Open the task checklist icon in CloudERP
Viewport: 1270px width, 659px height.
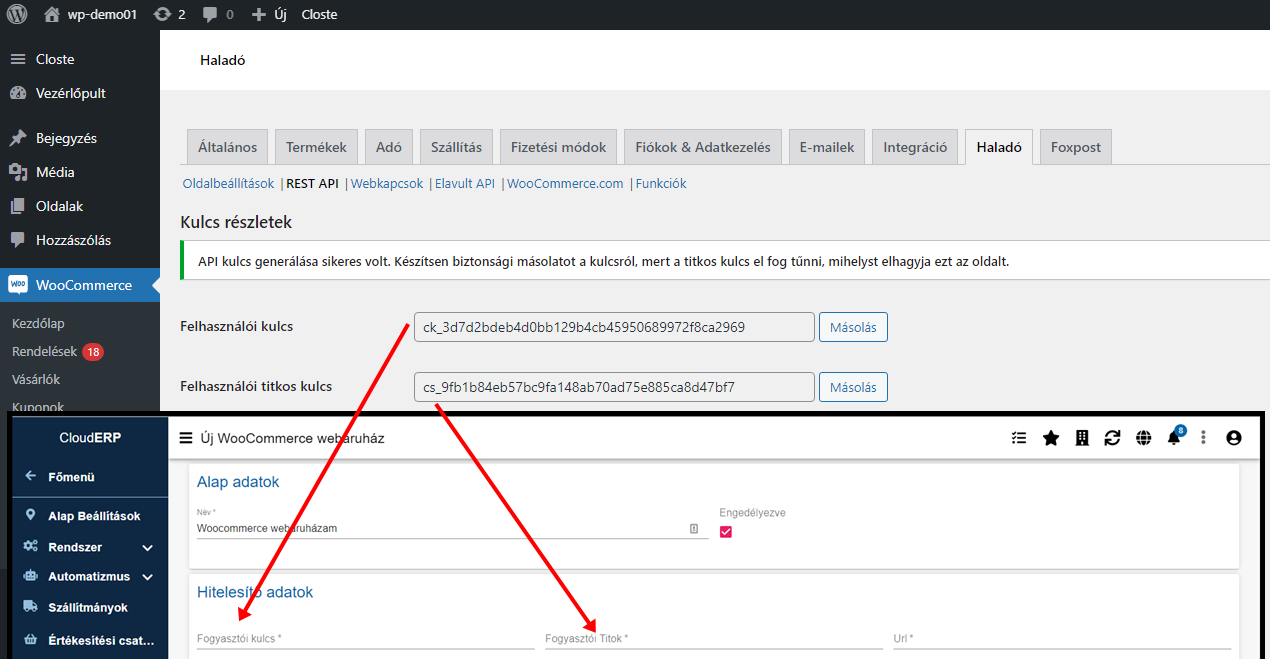pyautogui.click(x=1019, y=438)
